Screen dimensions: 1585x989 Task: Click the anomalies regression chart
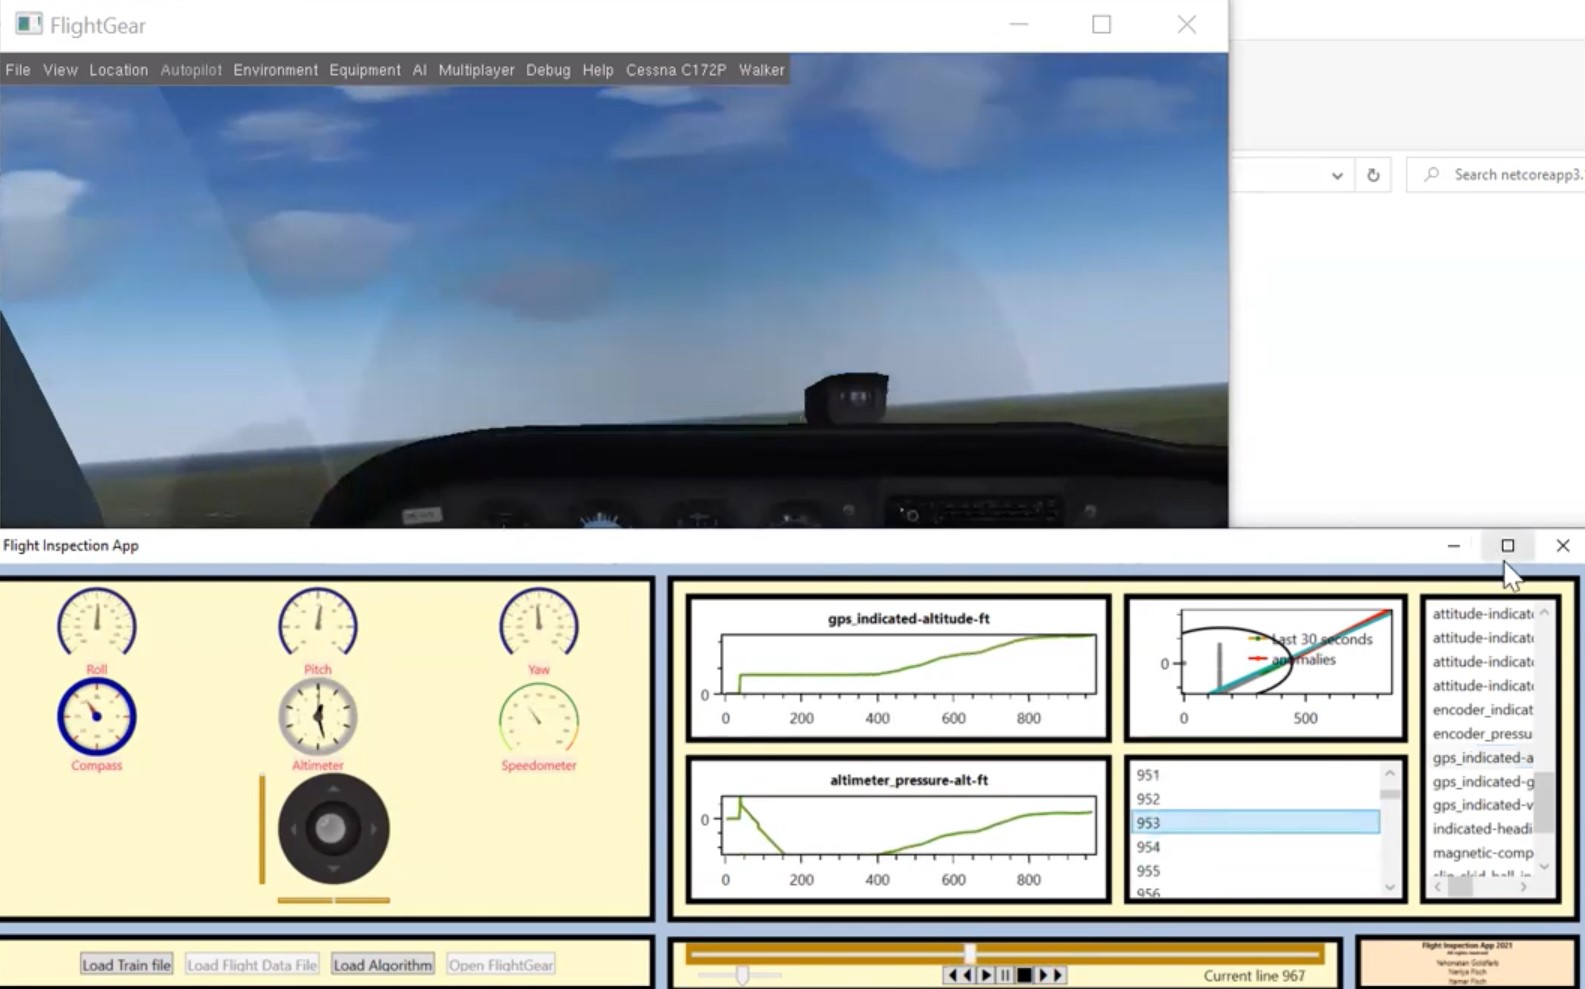[1265, 667]
